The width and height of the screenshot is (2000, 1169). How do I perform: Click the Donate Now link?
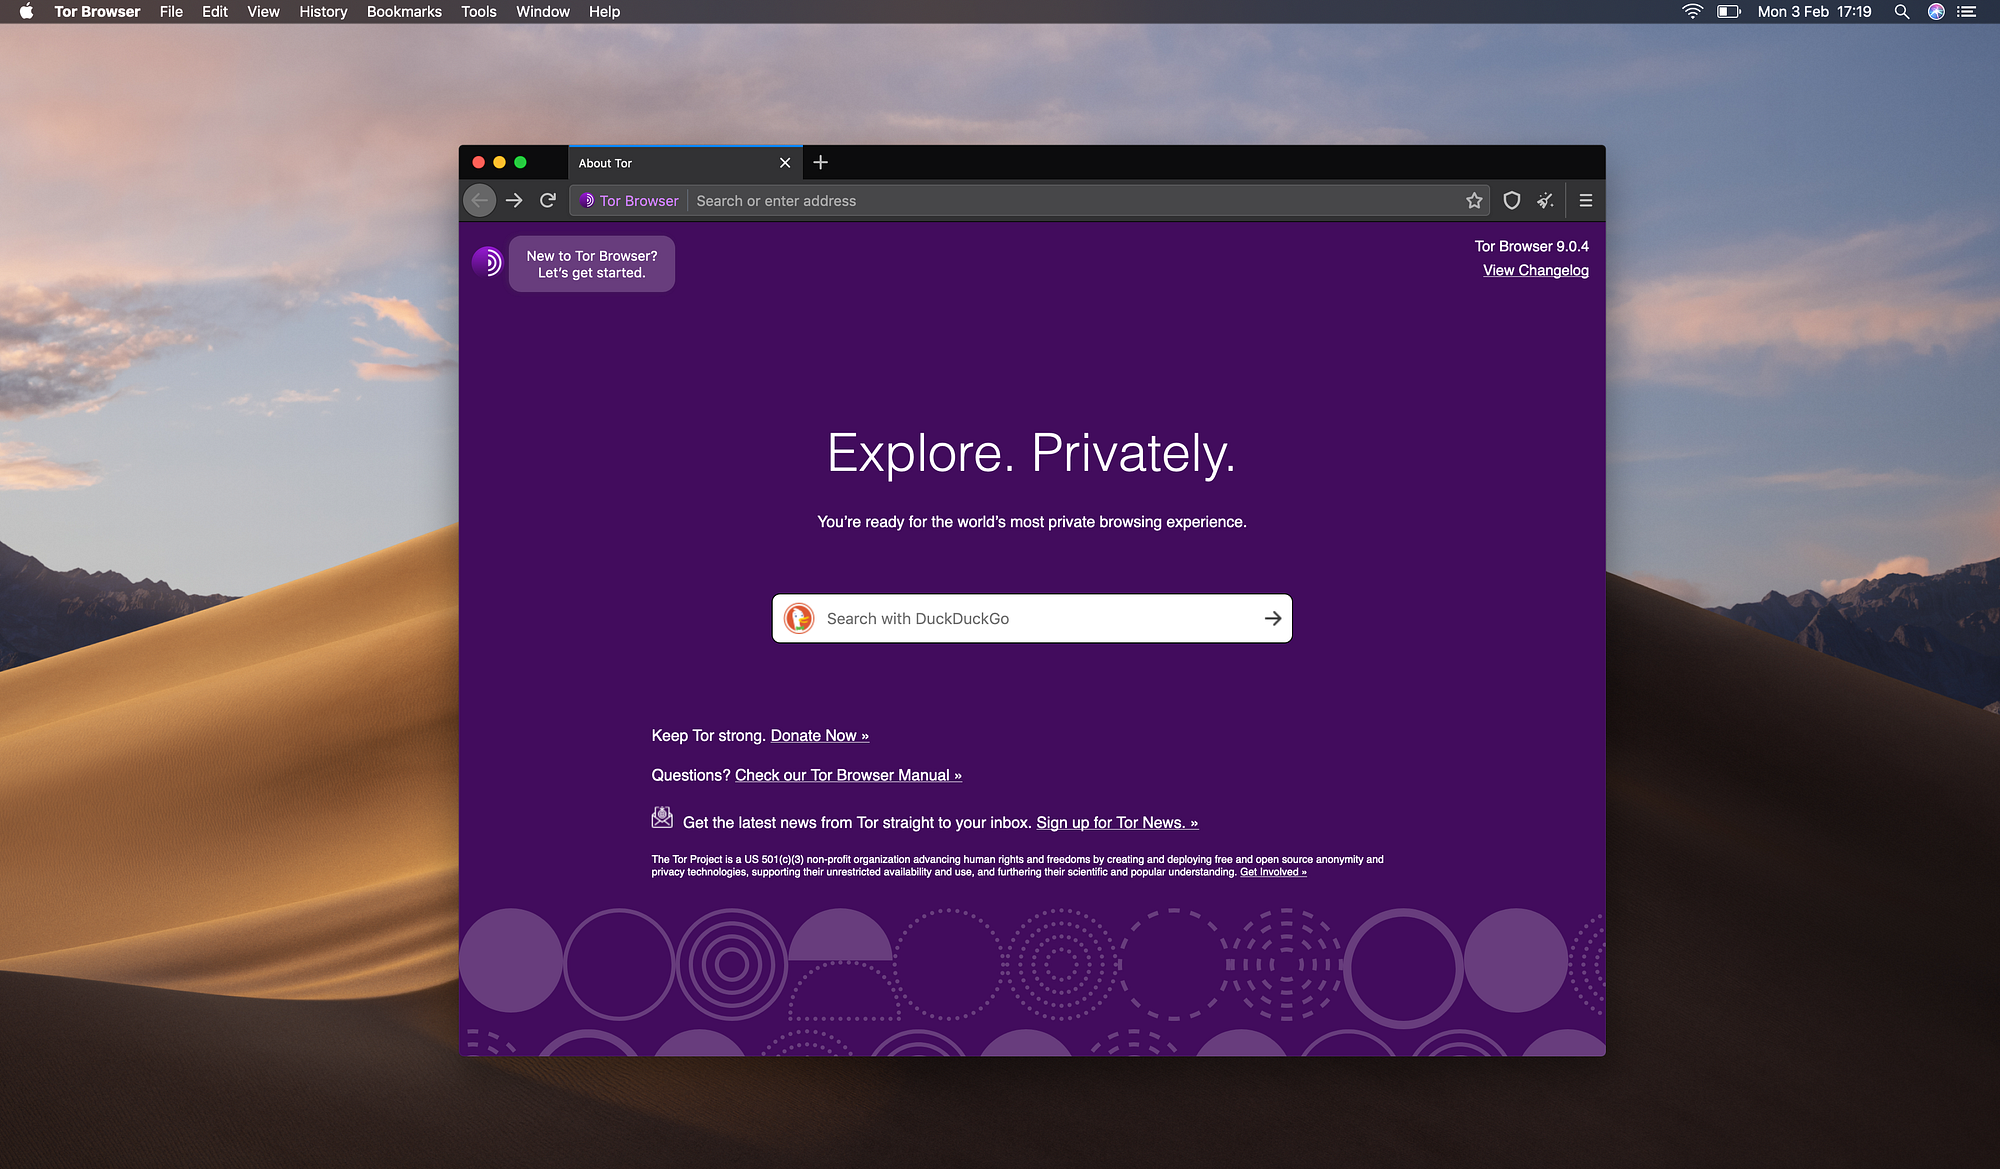[x=820, y=736]
